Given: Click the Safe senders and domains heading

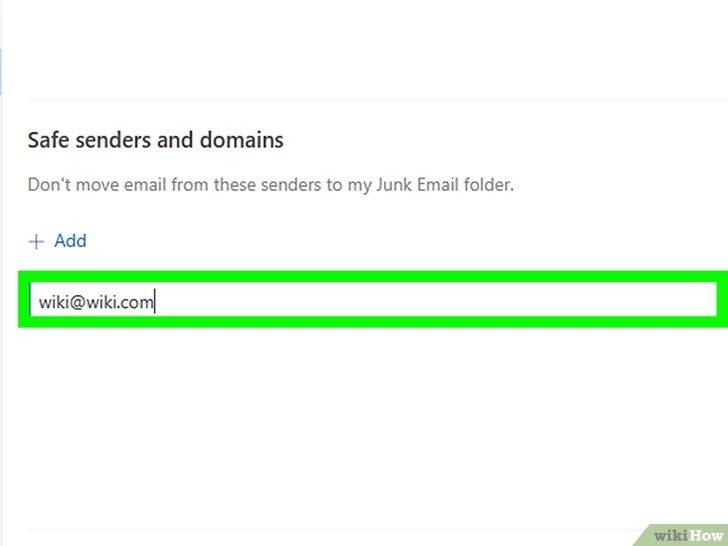Looking at the screenshot, I should pyautogui.click(x=156, y=140).
